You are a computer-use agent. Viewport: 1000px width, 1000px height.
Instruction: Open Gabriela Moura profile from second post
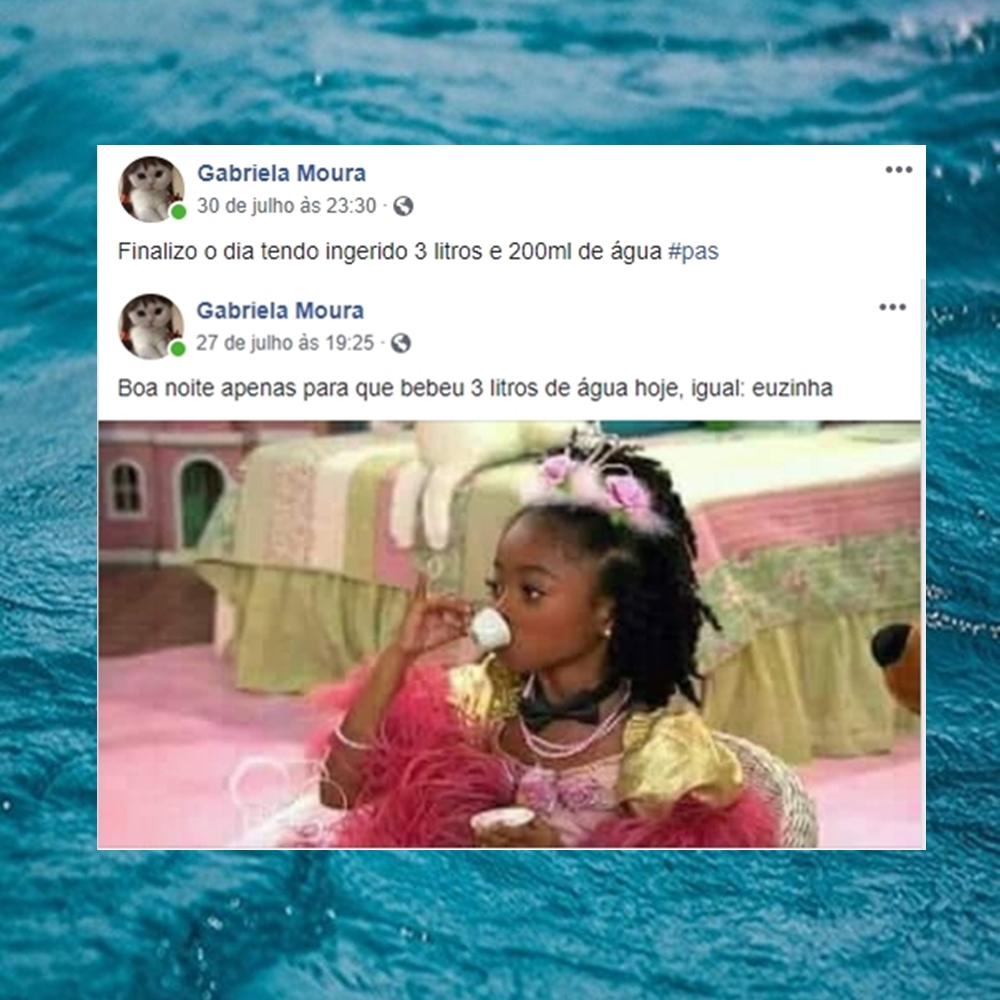[280, 311]
